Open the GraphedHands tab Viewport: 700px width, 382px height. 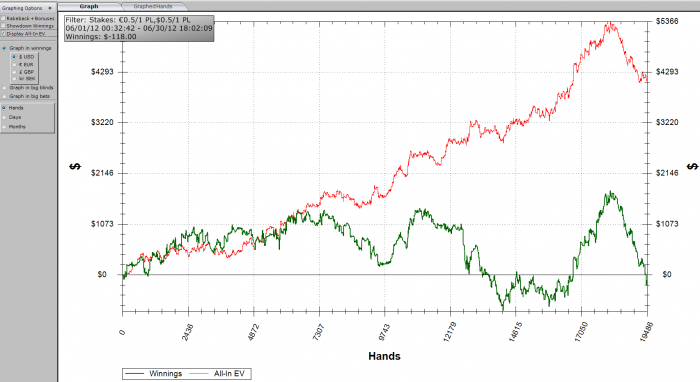click(x=153, y=6)
